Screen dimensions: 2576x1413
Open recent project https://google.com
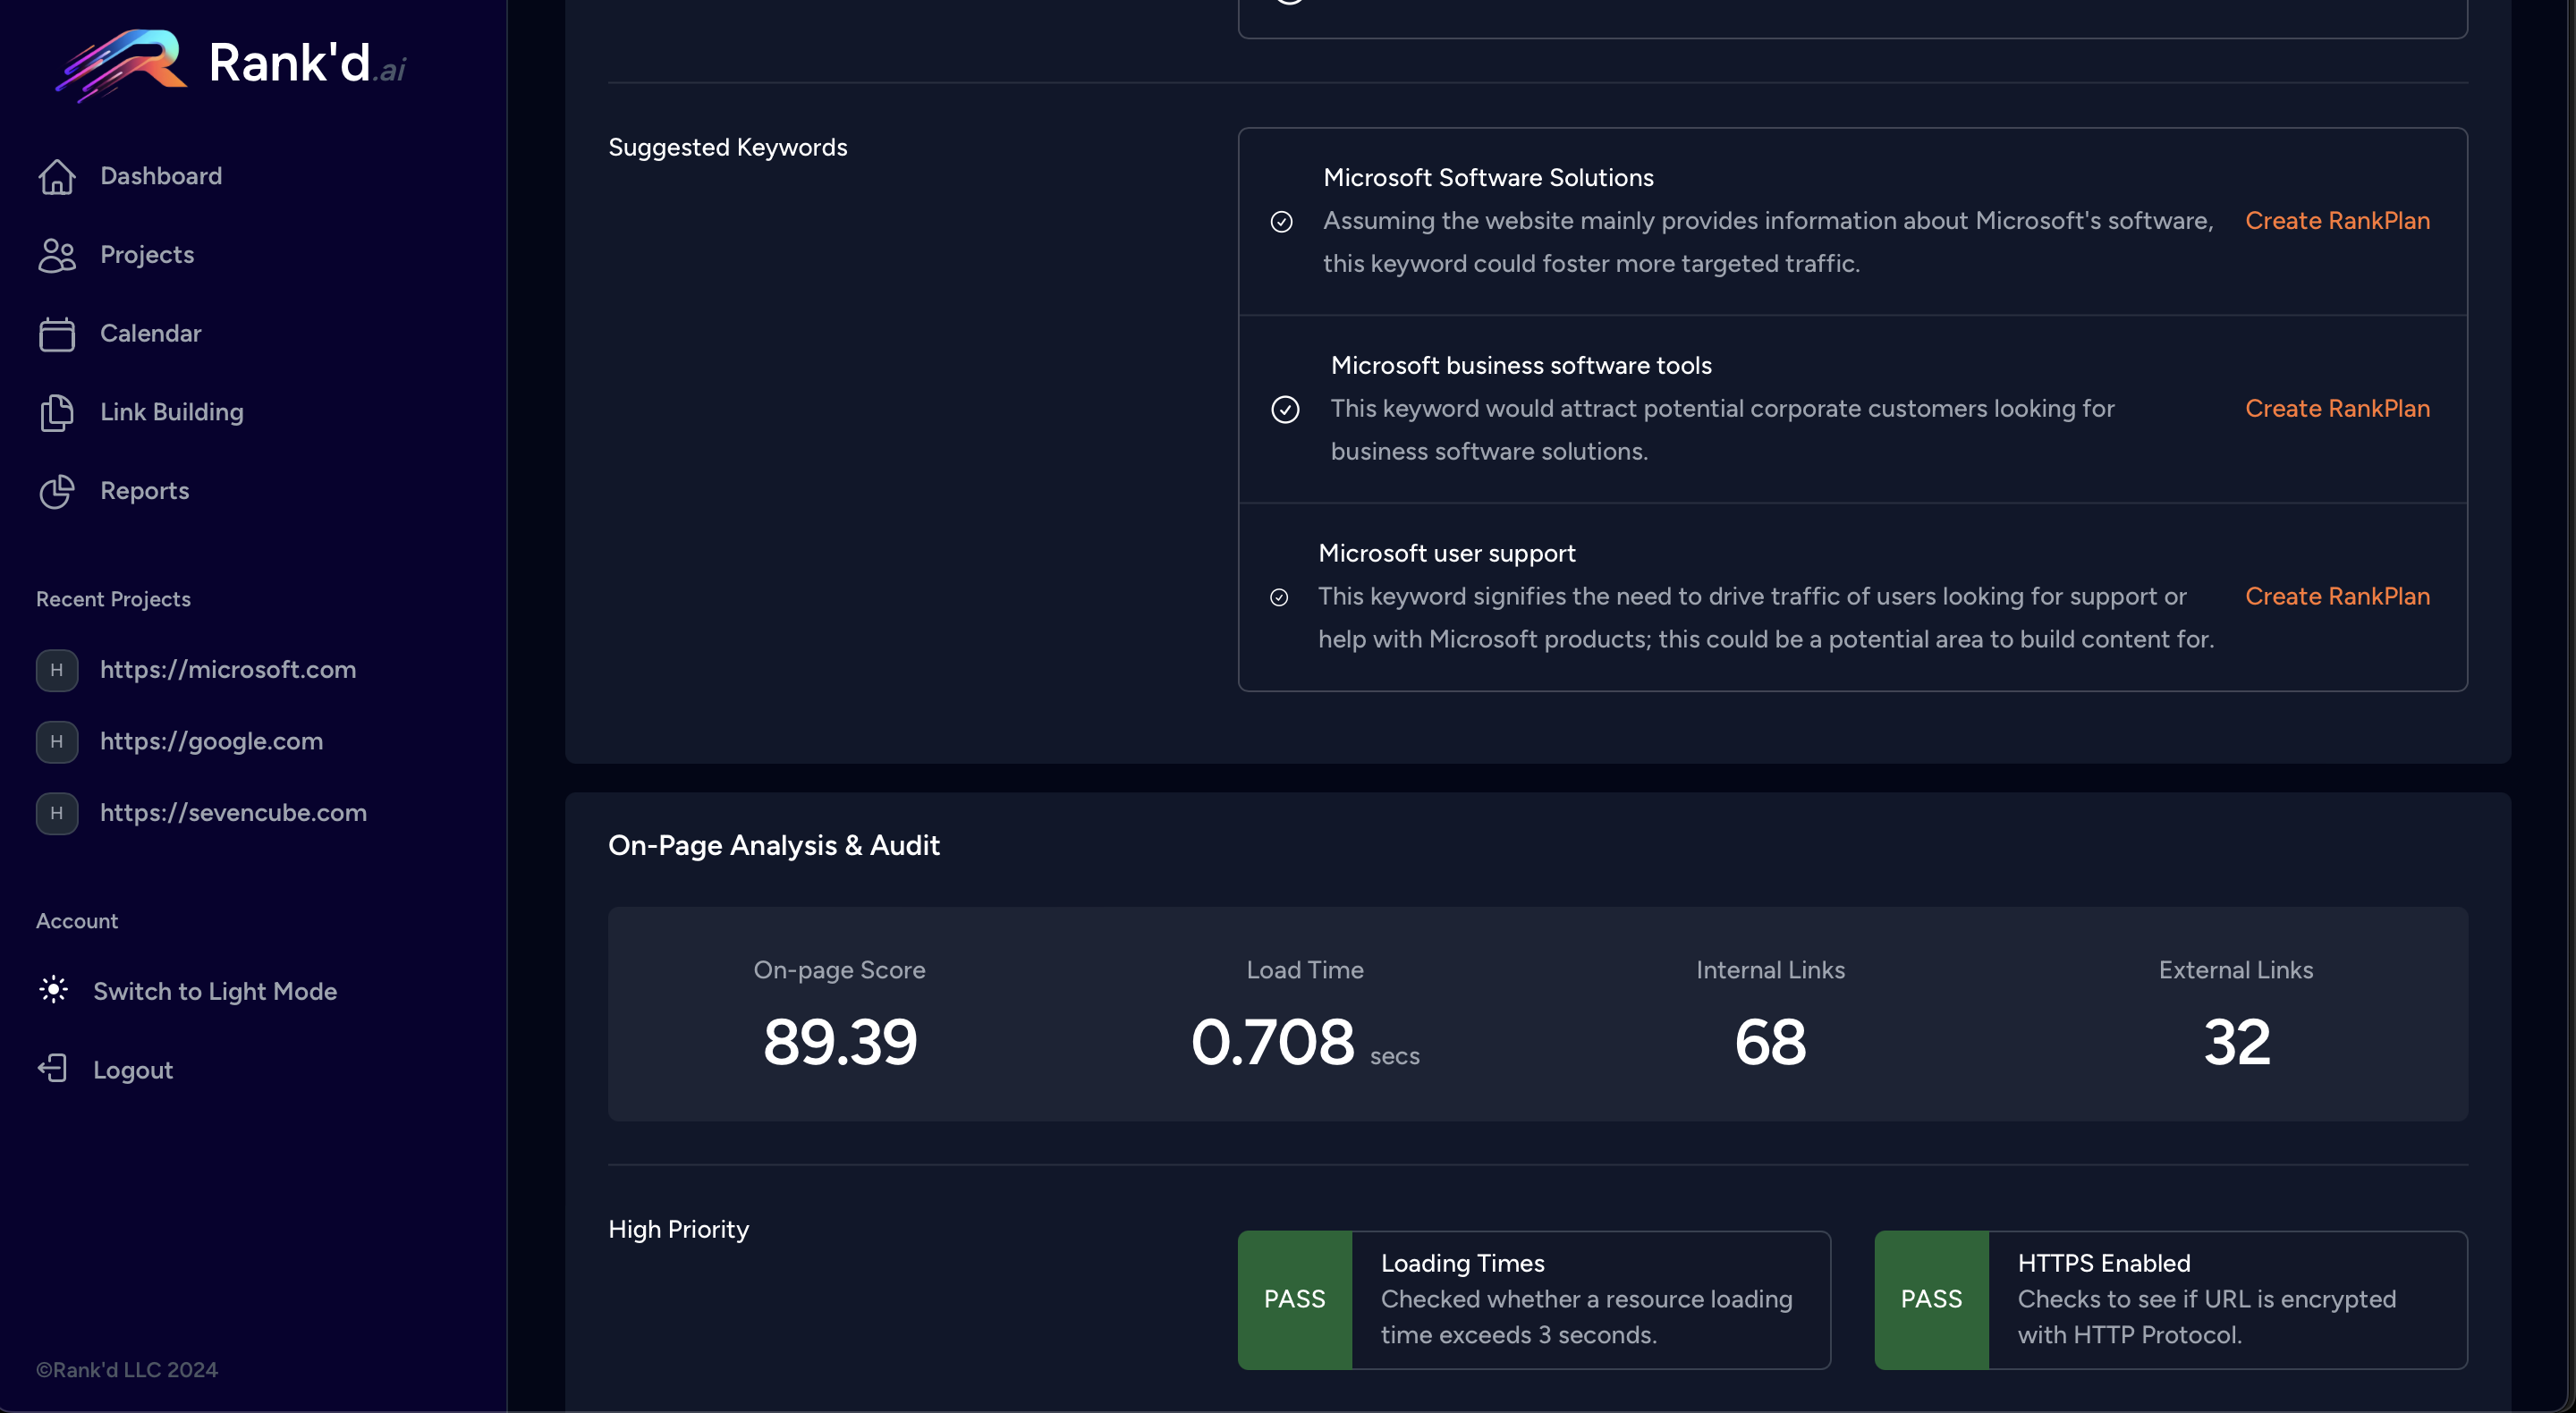click(211, 742)
